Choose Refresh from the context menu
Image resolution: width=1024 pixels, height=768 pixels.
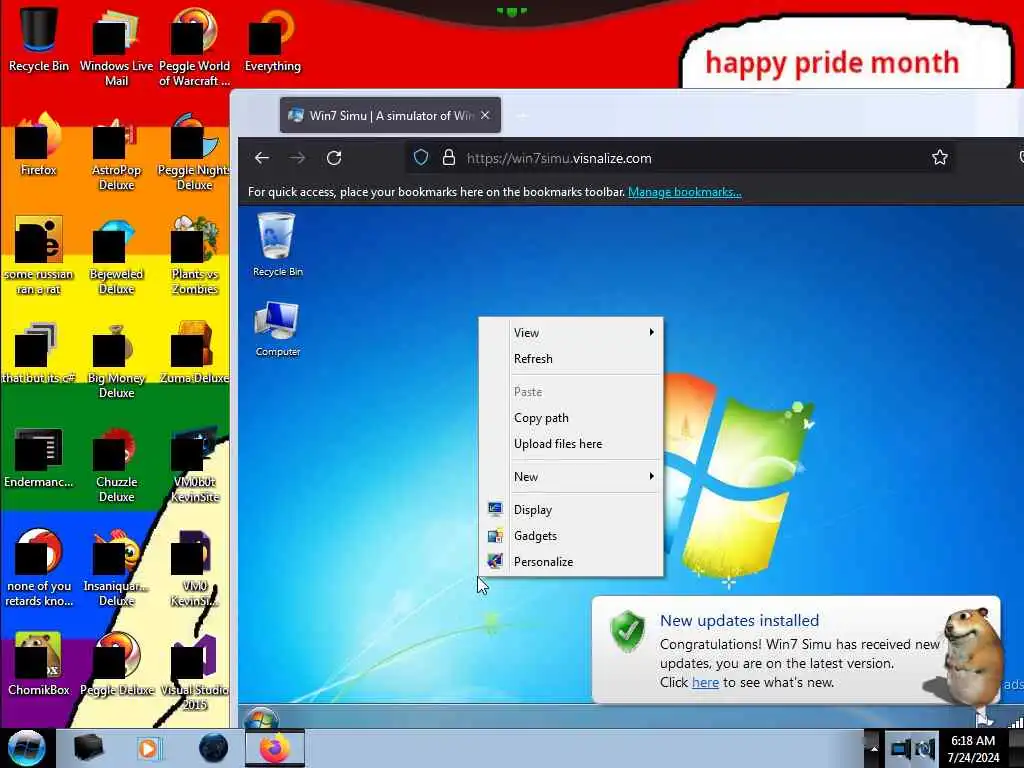[571, 359]
